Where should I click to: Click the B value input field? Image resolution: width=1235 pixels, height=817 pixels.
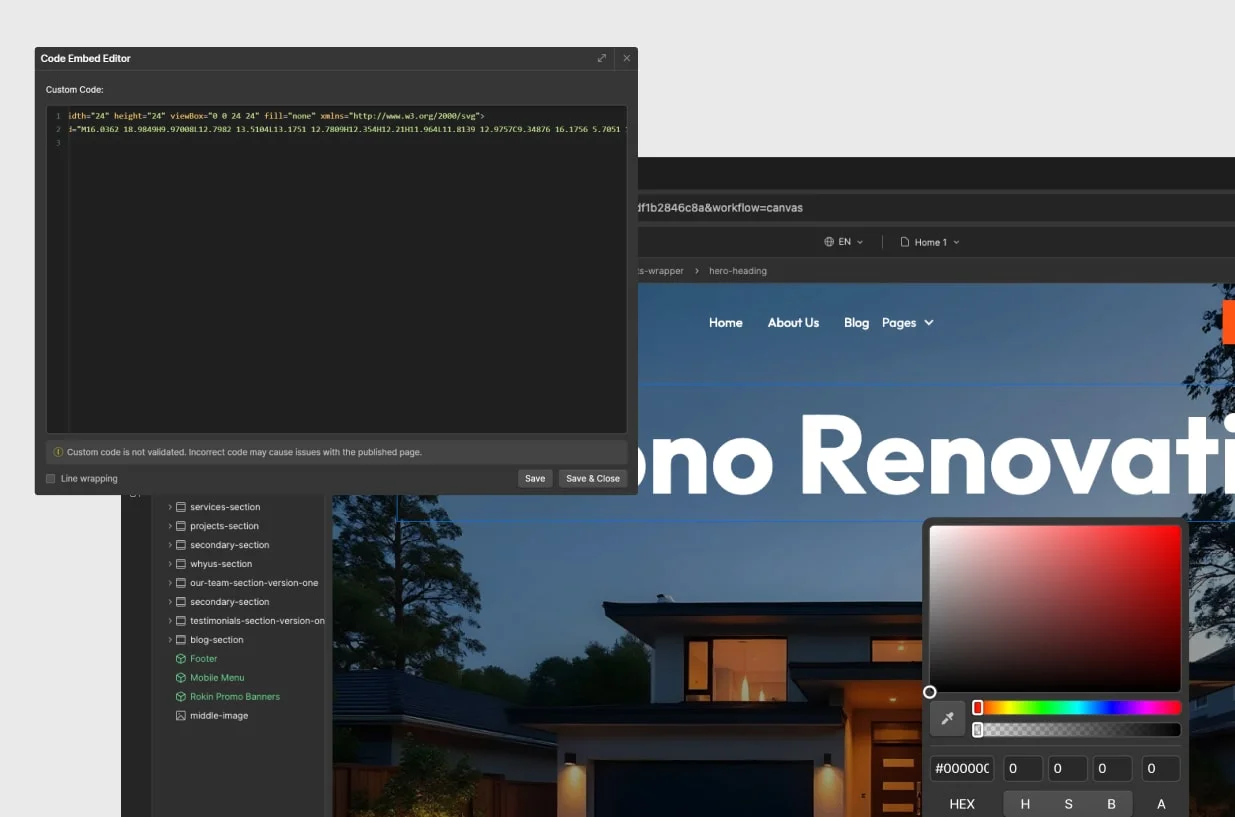pyautogui.click(x=1111, y=768)
